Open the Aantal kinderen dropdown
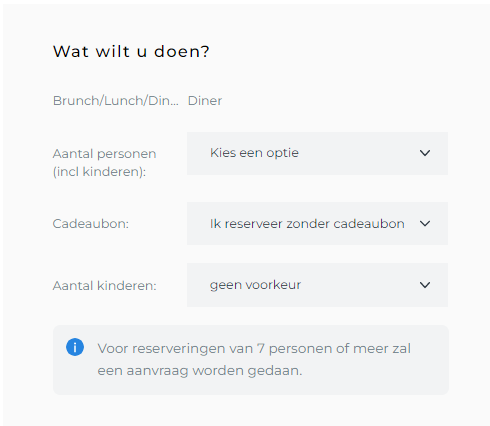This screenshot has width=490, height=426. point(317,285)
